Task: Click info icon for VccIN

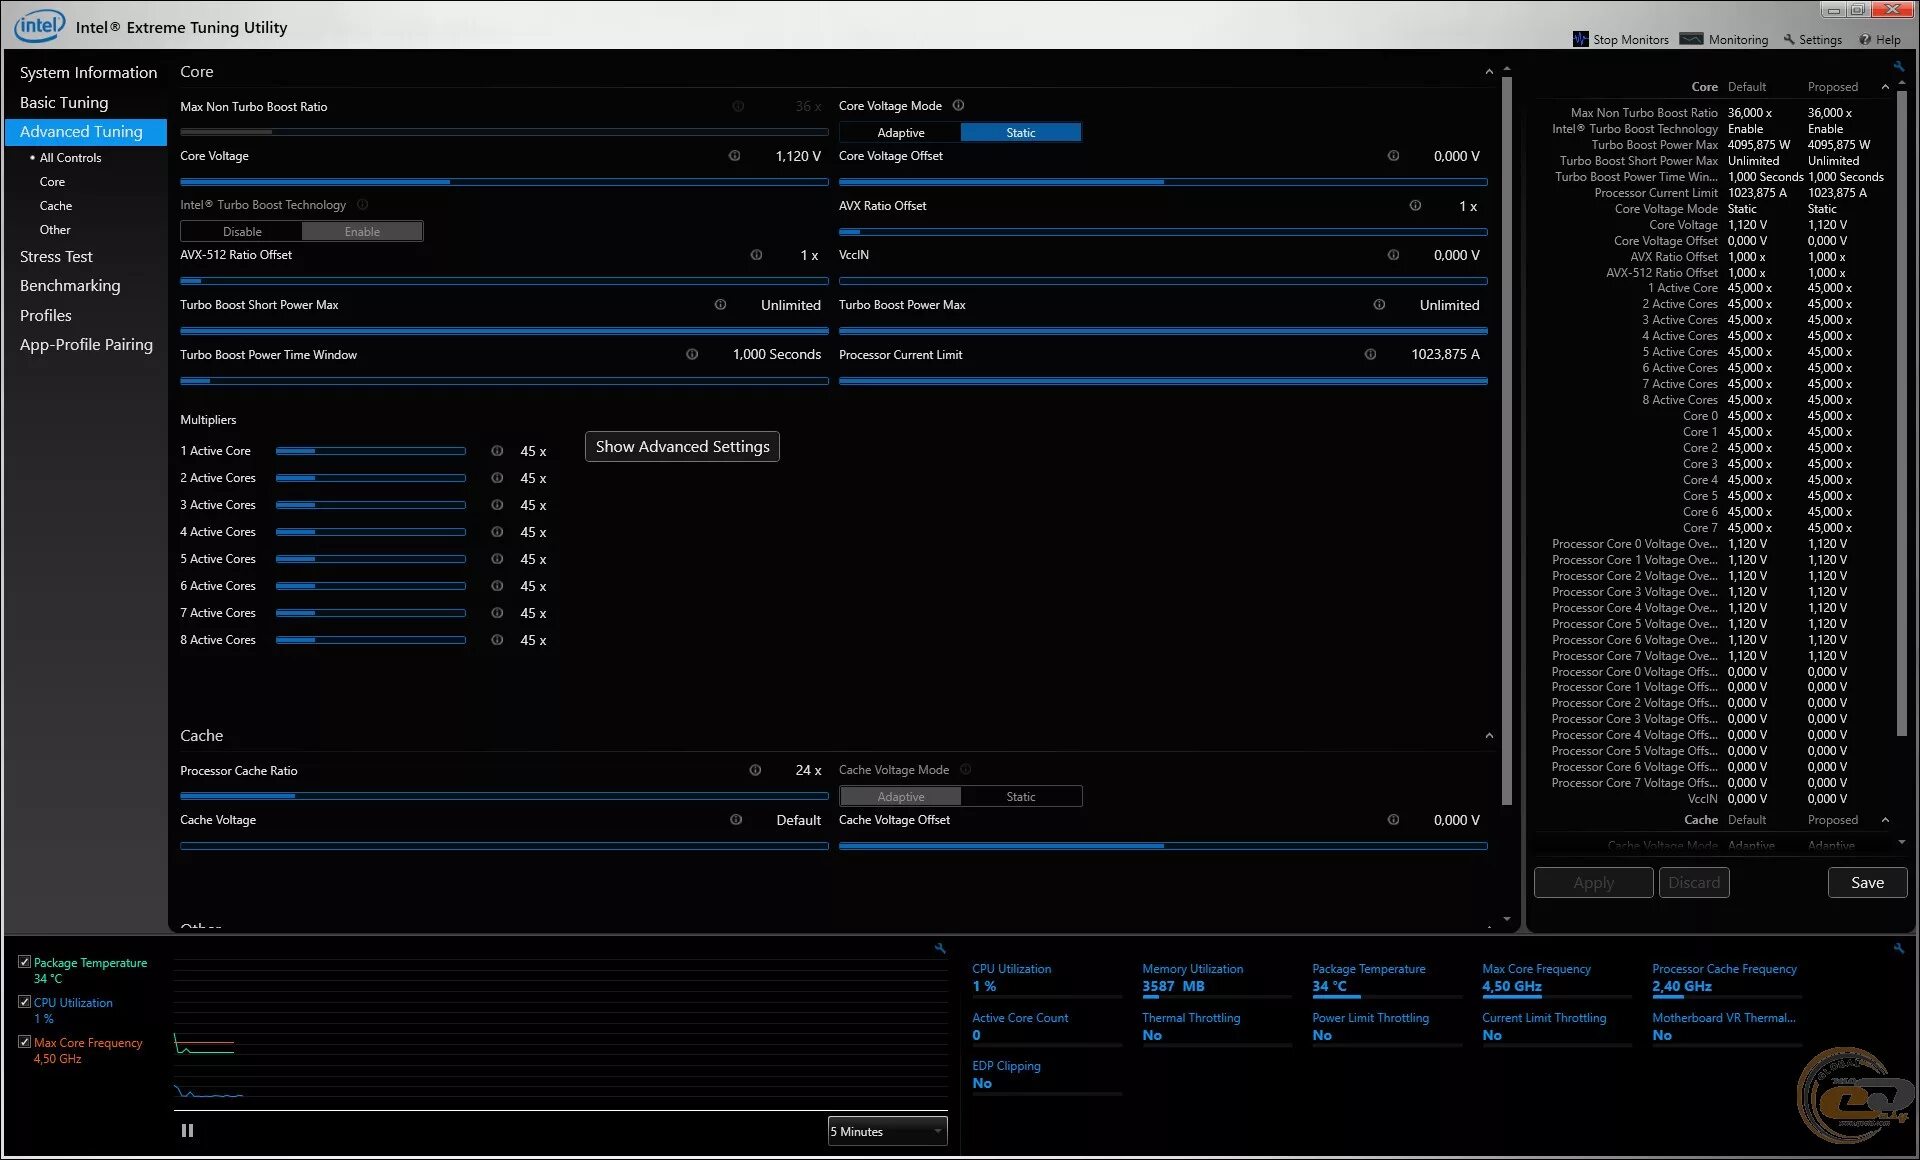Action: coord(1393,255)
